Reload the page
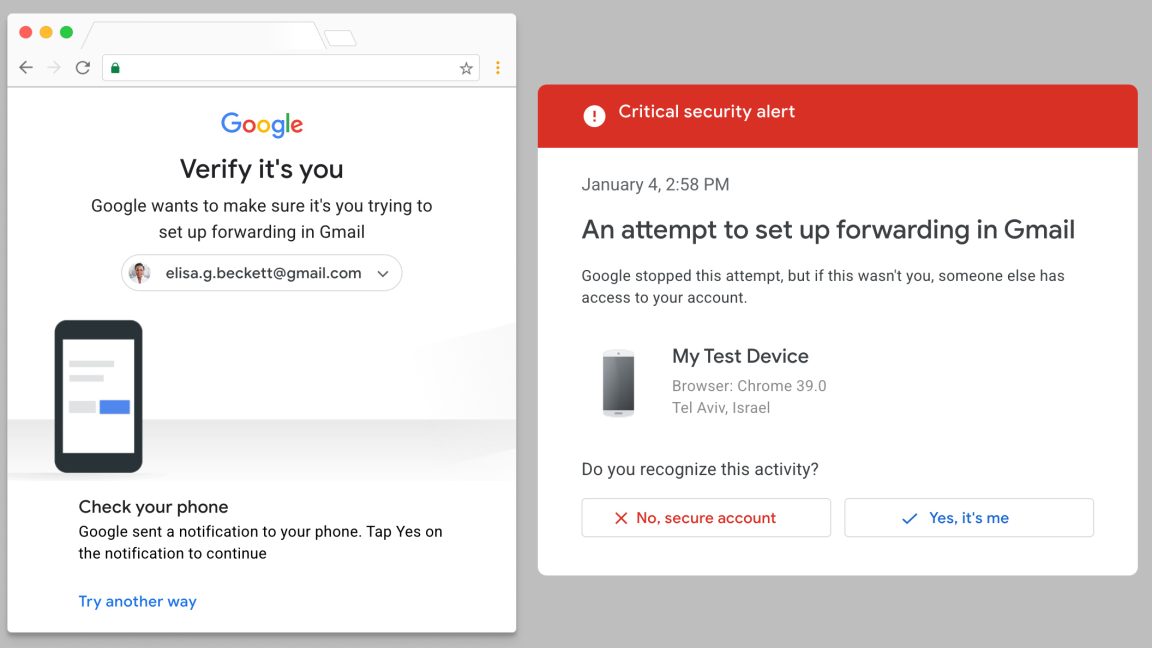The height and width of the screenshot is (648, 1152). coord(82,68)
